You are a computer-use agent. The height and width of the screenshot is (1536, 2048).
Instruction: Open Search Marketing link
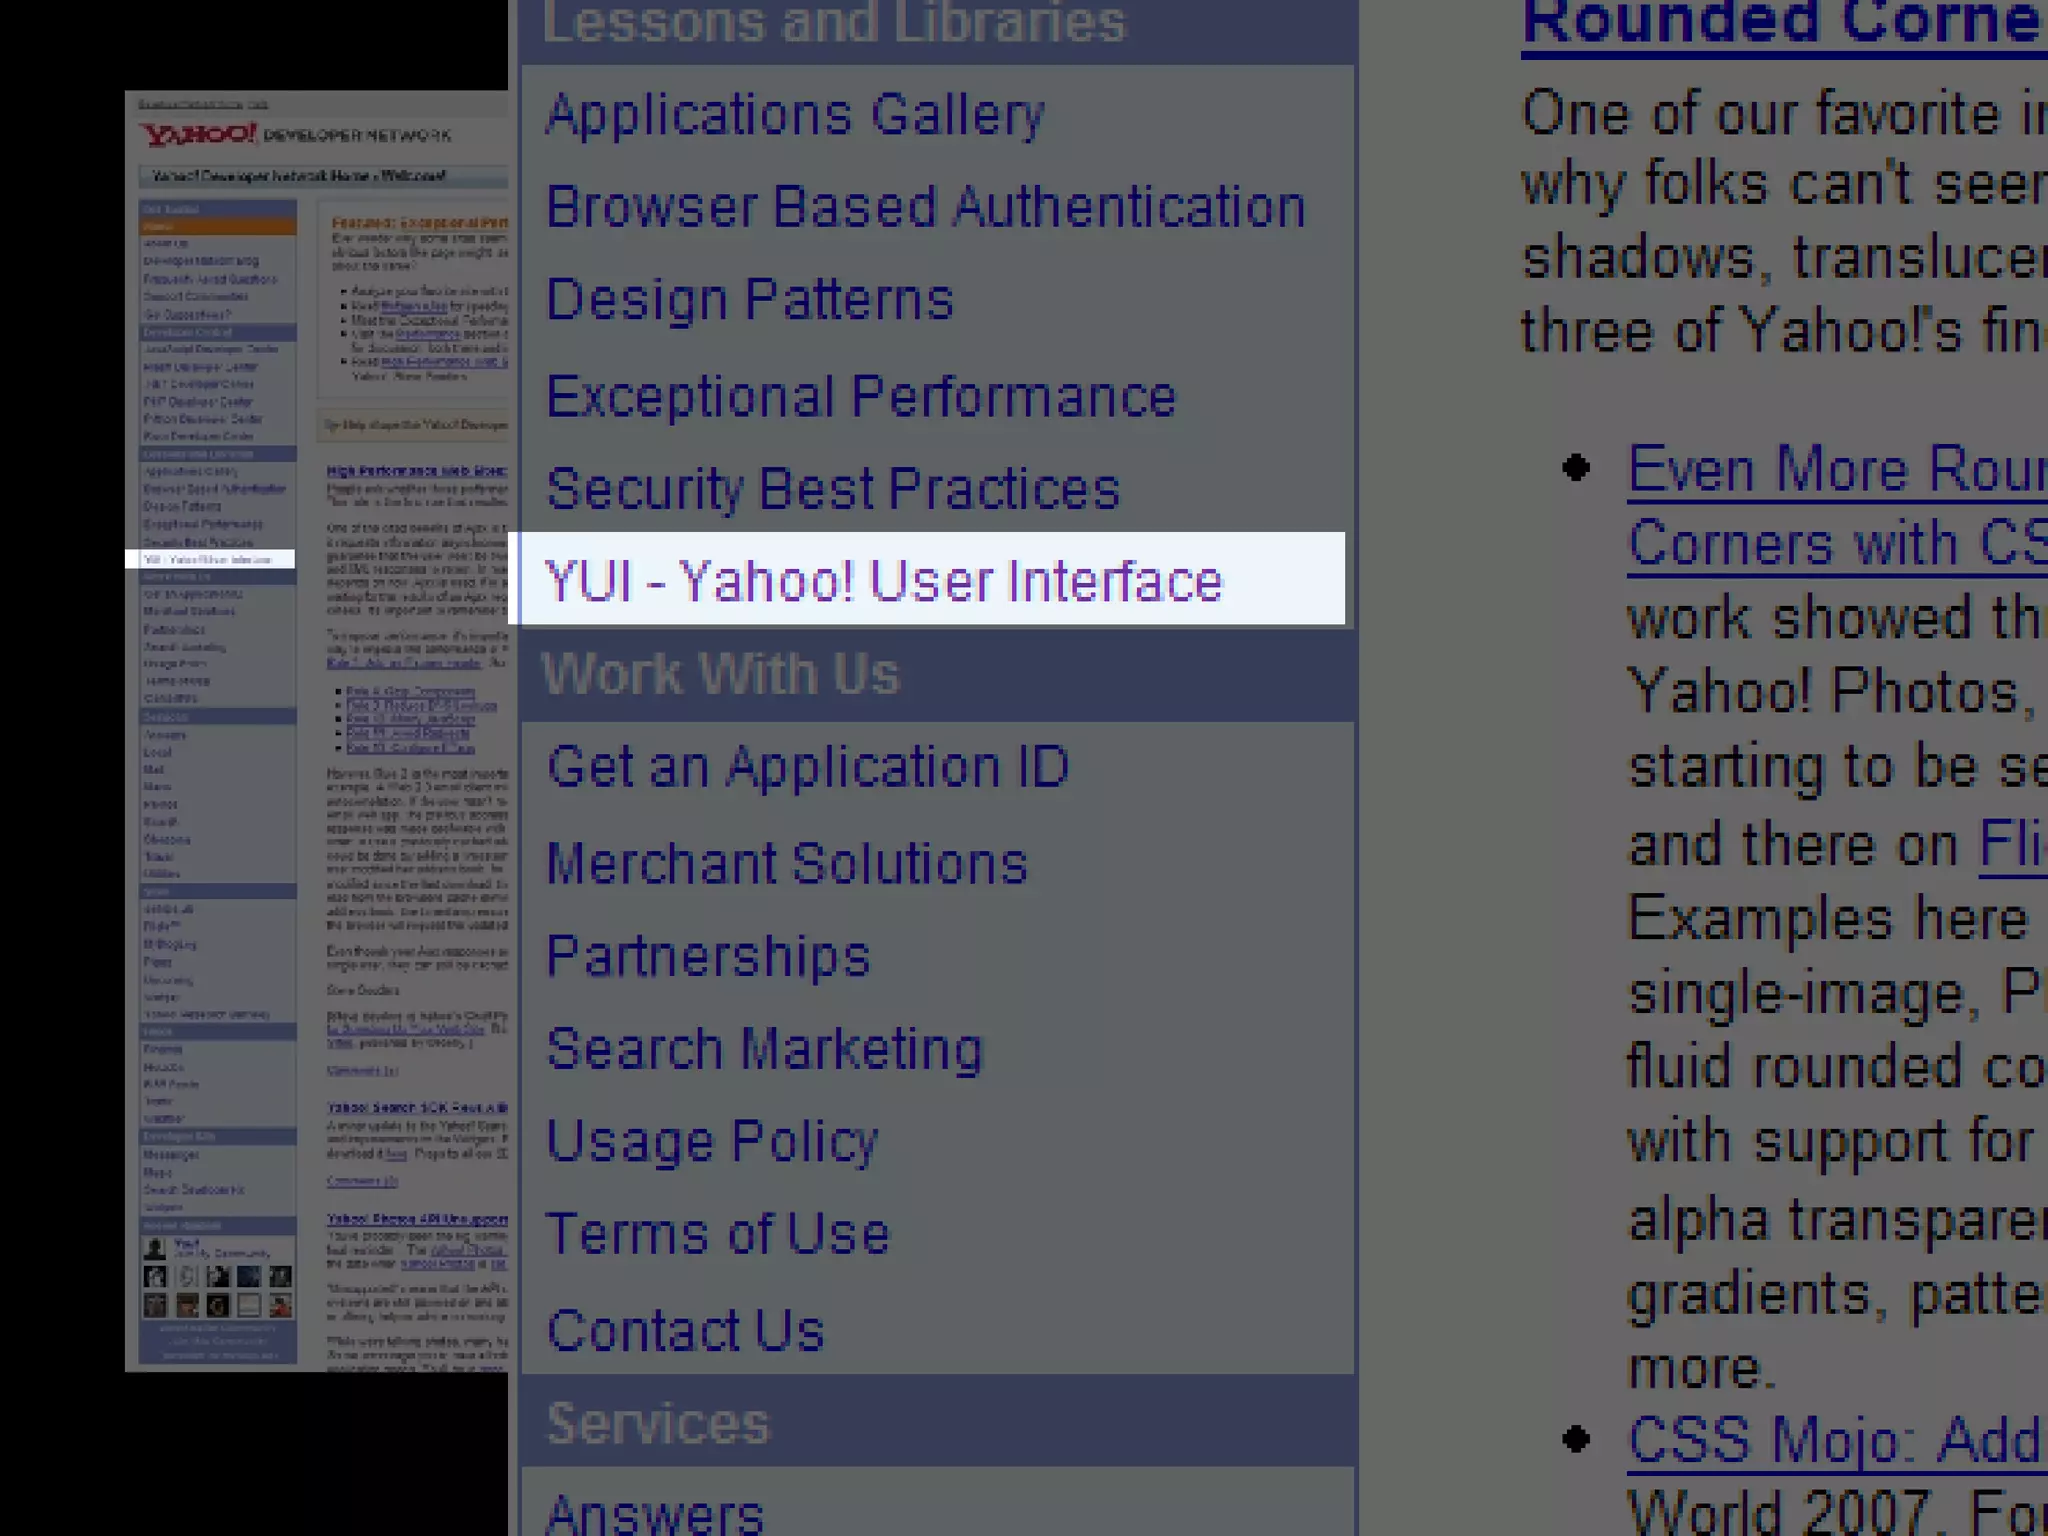click(x=764, y=1049)
